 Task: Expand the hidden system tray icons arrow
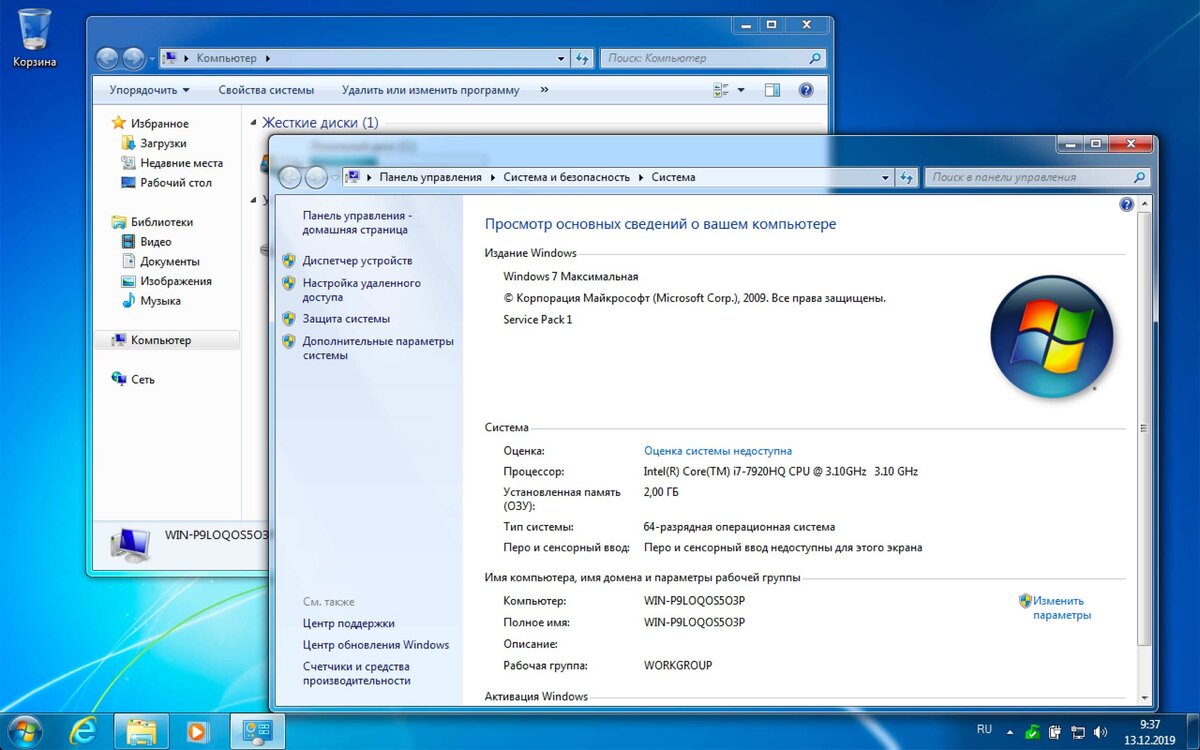[x=1010, y=731]
